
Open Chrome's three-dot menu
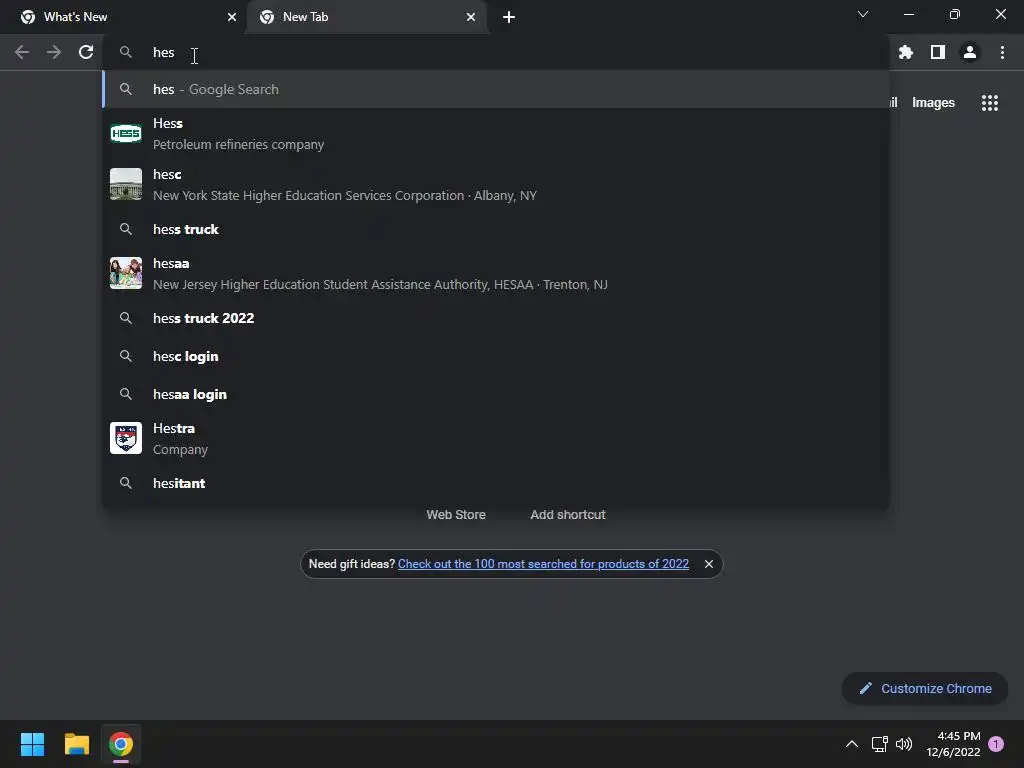[1002, 52]
